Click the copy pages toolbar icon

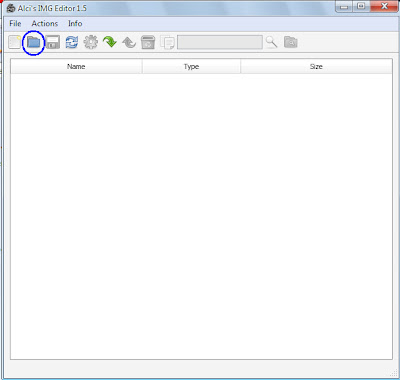(x=168, y=43)
